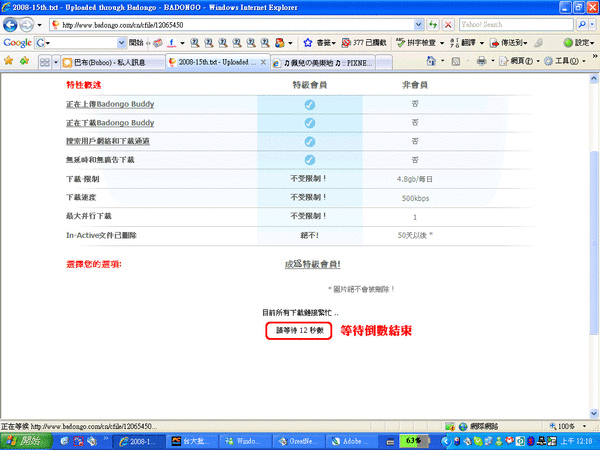The width and height of the screenshot is (600, 450).
Task: Click the Home icon in the command bar
Action: click(x=431, y=61)
